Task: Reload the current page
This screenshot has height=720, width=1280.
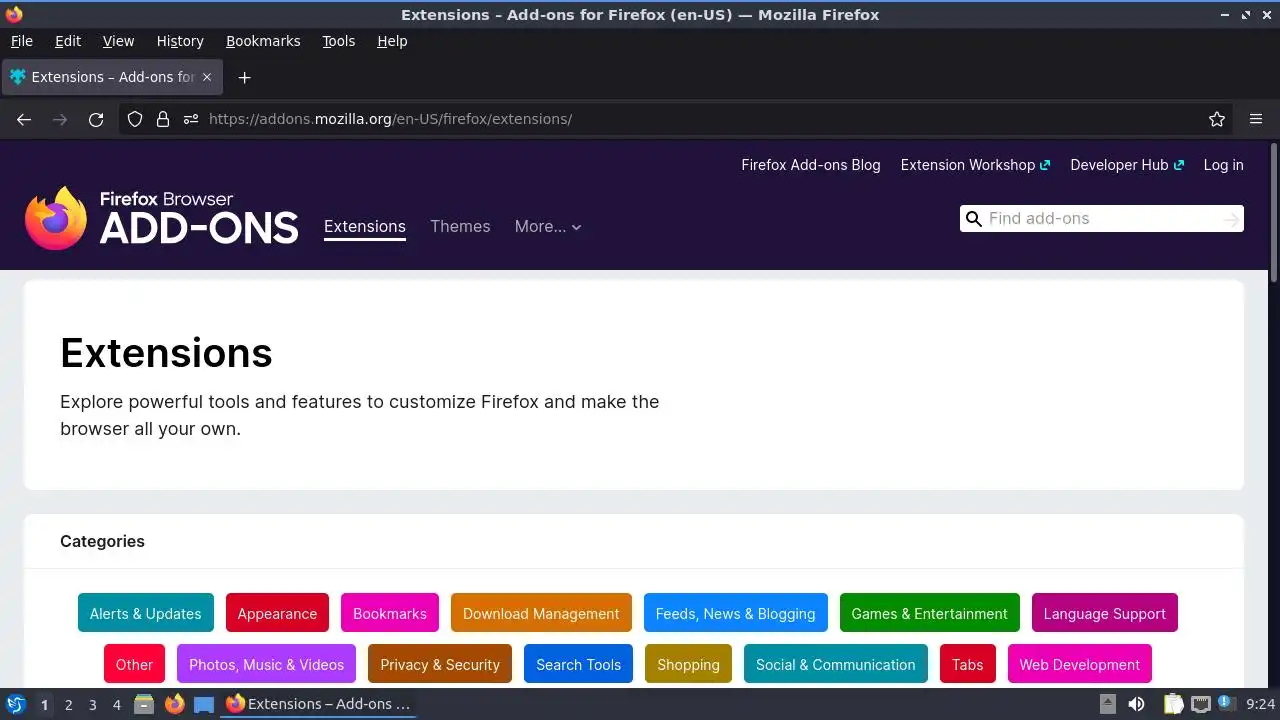Action: pos(96,119)
